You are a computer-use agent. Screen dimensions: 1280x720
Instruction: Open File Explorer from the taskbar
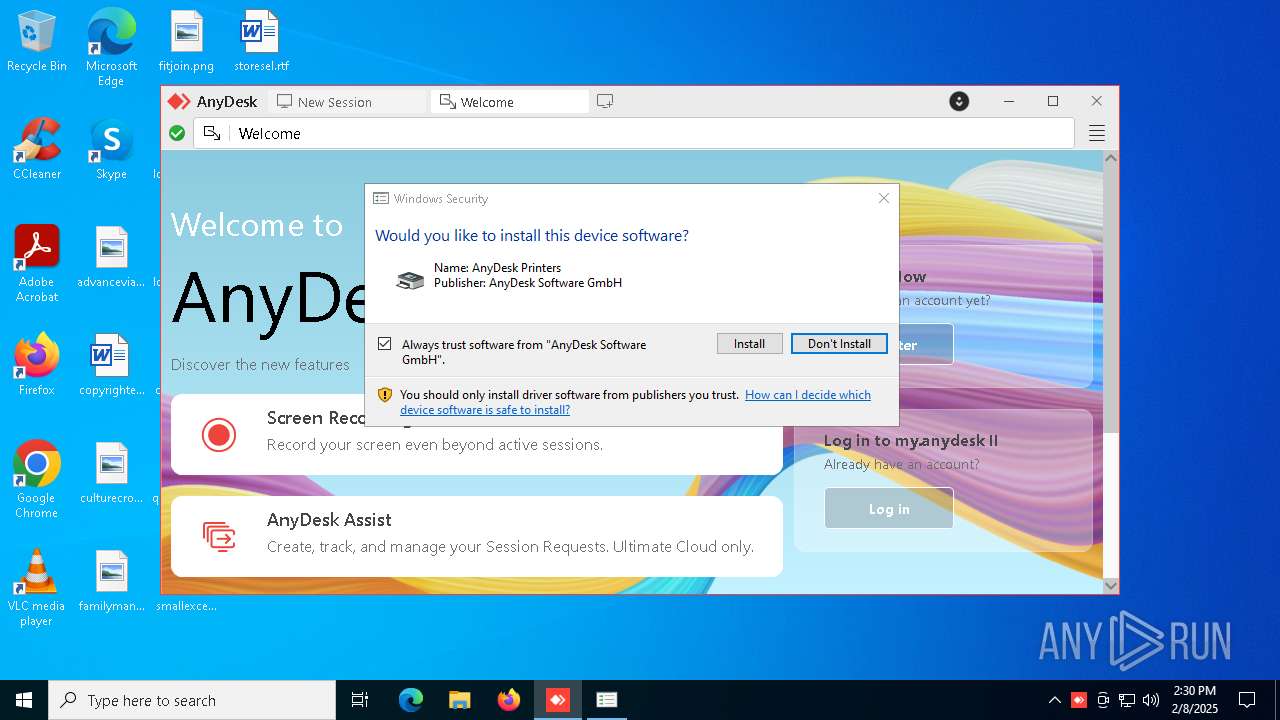pos(459,700)
